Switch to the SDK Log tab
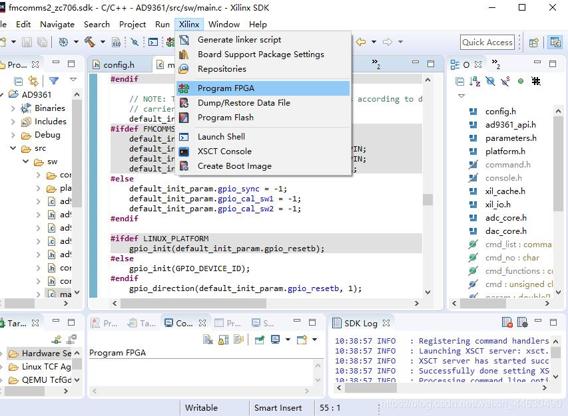568x416 pixels. [x=361, y=323]
